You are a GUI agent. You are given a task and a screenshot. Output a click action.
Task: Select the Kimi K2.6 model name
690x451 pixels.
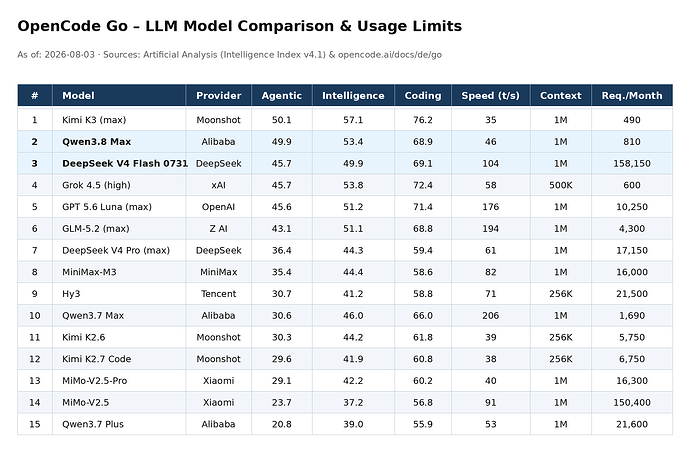[84, 337]
